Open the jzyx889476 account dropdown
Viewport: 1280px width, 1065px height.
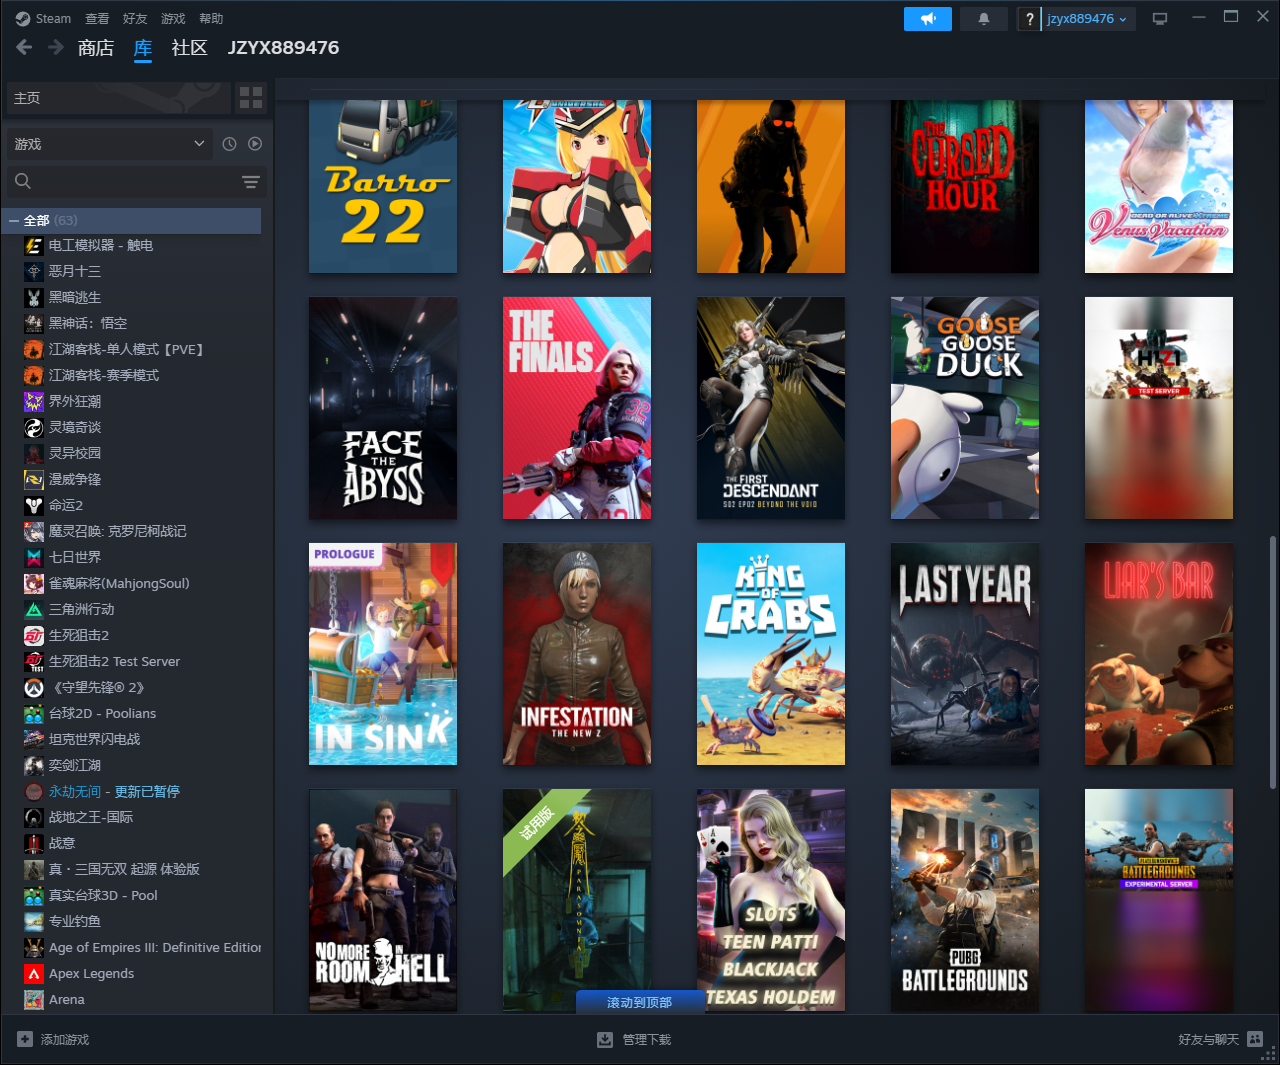click(1088, 19)
